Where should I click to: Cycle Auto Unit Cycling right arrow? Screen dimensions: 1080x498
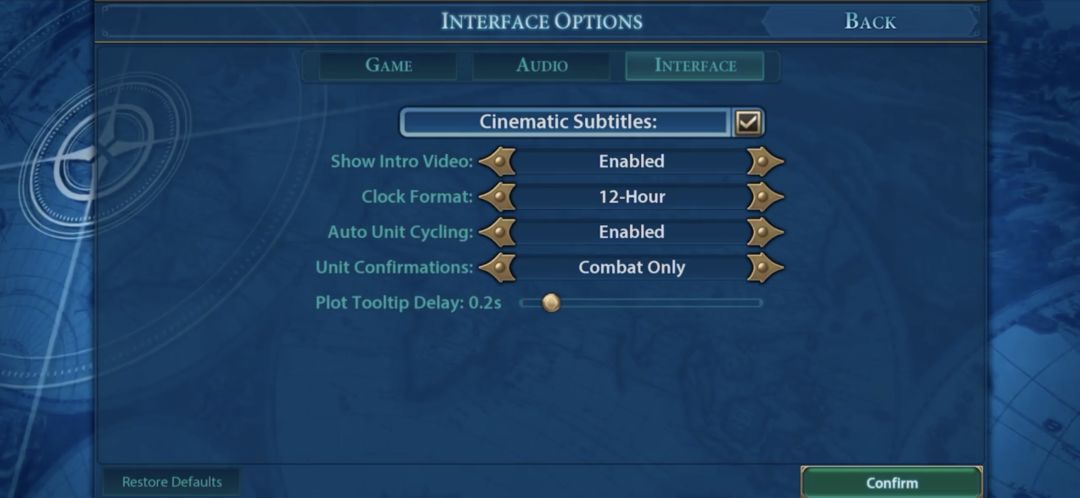click(x=765, y=232)
